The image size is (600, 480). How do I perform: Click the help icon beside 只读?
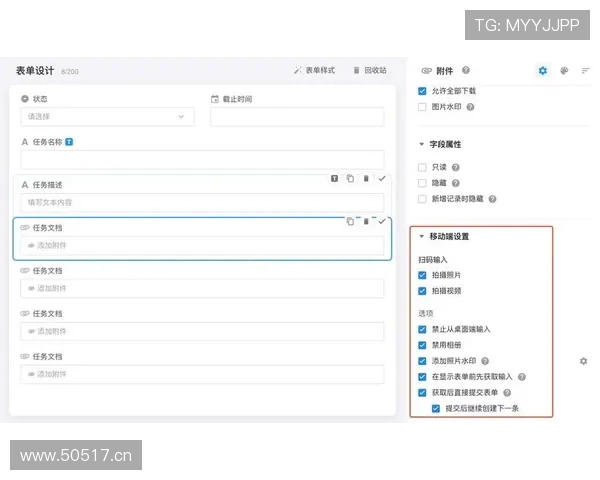coord(456,167)
